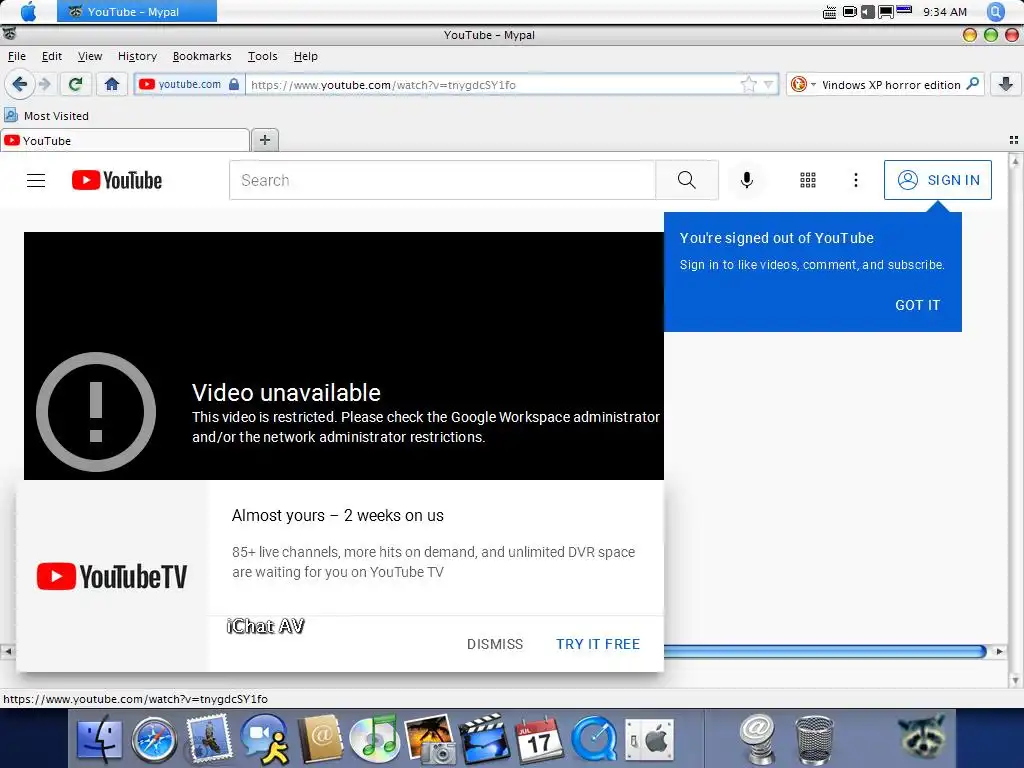The width and height of the screenshot is (1024, 768).
Task: Open the Edit menu
Action: point(52,56)
